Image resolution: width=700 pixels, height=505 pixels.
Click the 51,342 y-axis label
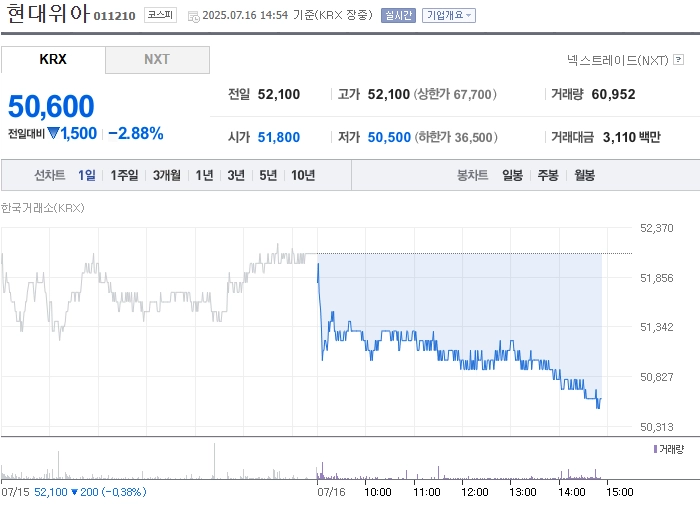657,327
